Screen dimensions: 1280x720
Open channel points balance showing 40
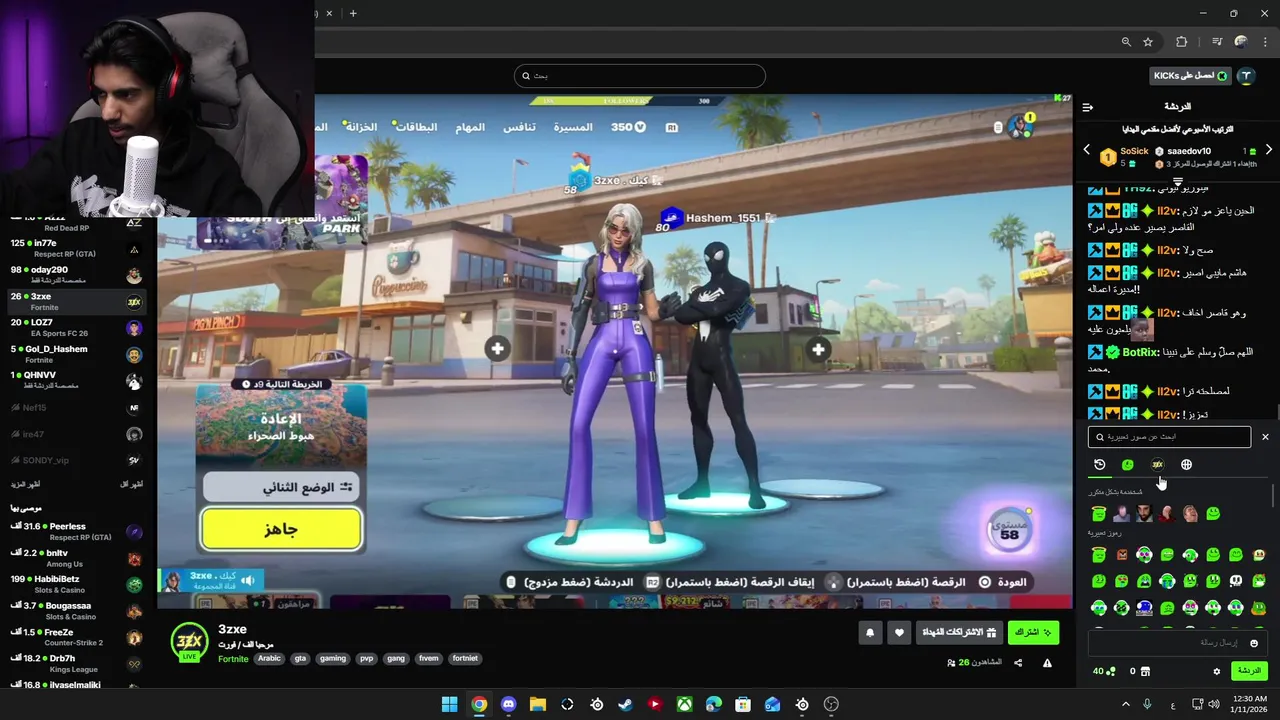pyautogui.click(x=1104, y=671)
